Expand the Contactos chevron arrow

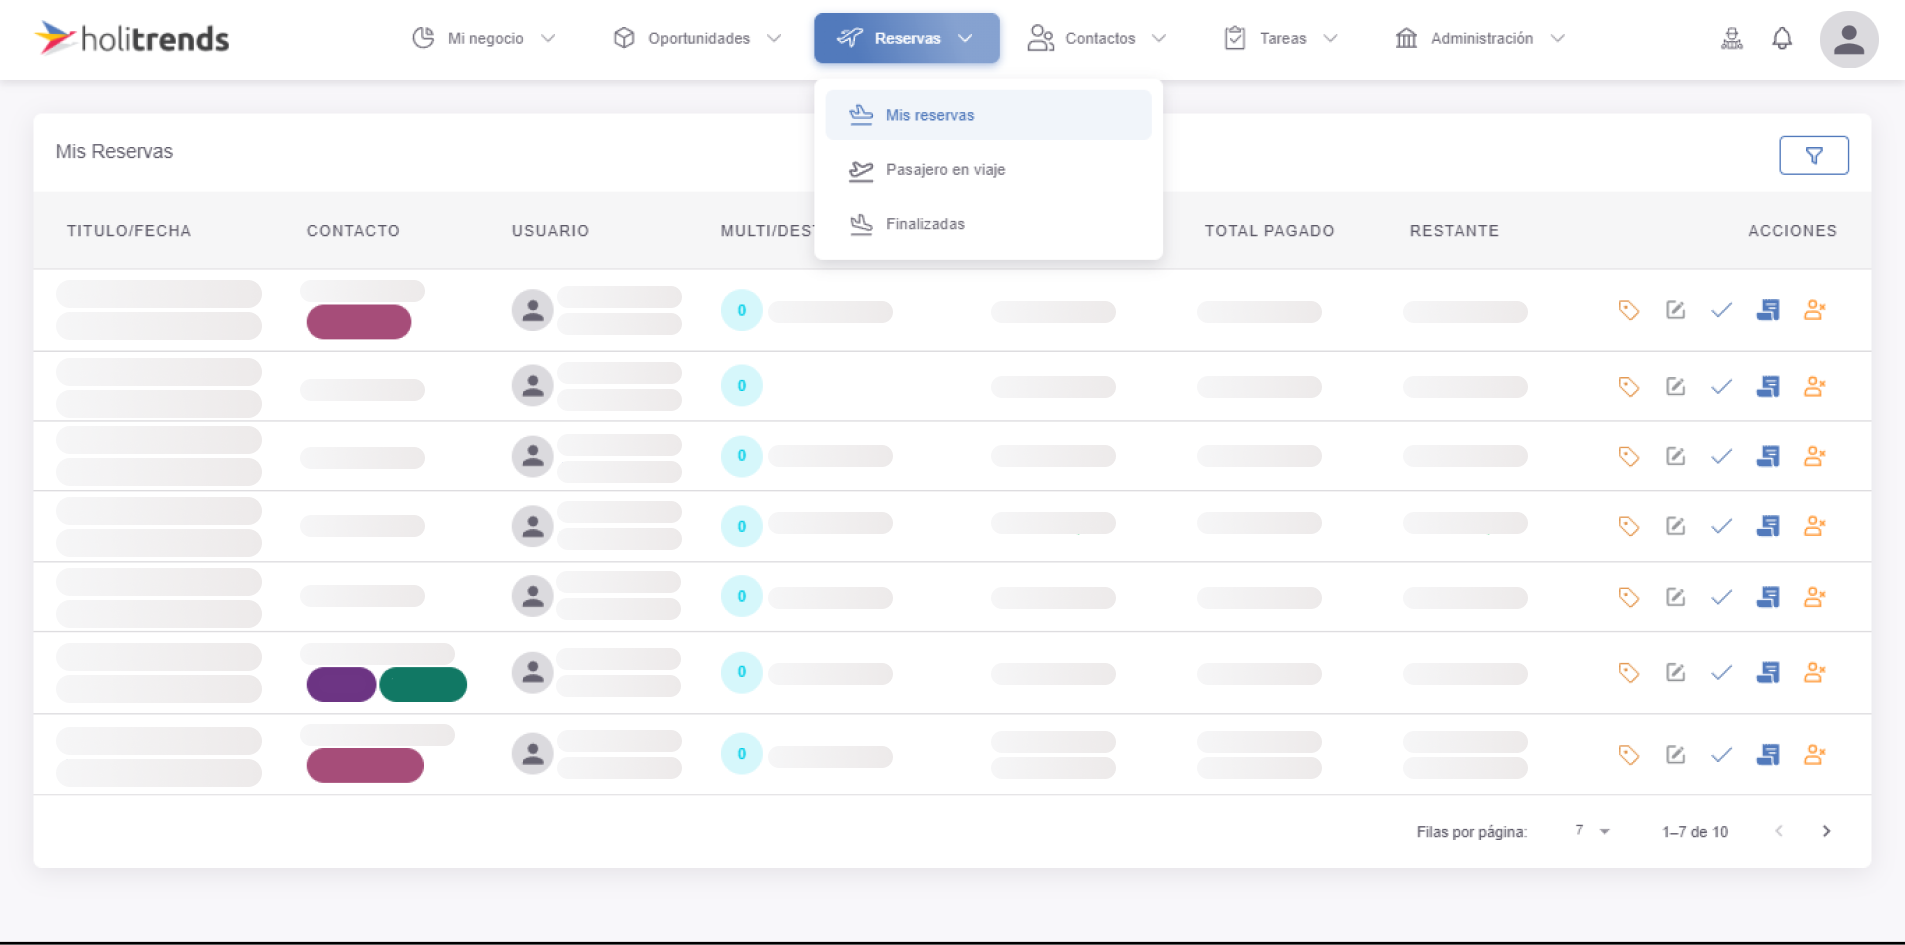pyautogui.click(x=1159, y=38)
